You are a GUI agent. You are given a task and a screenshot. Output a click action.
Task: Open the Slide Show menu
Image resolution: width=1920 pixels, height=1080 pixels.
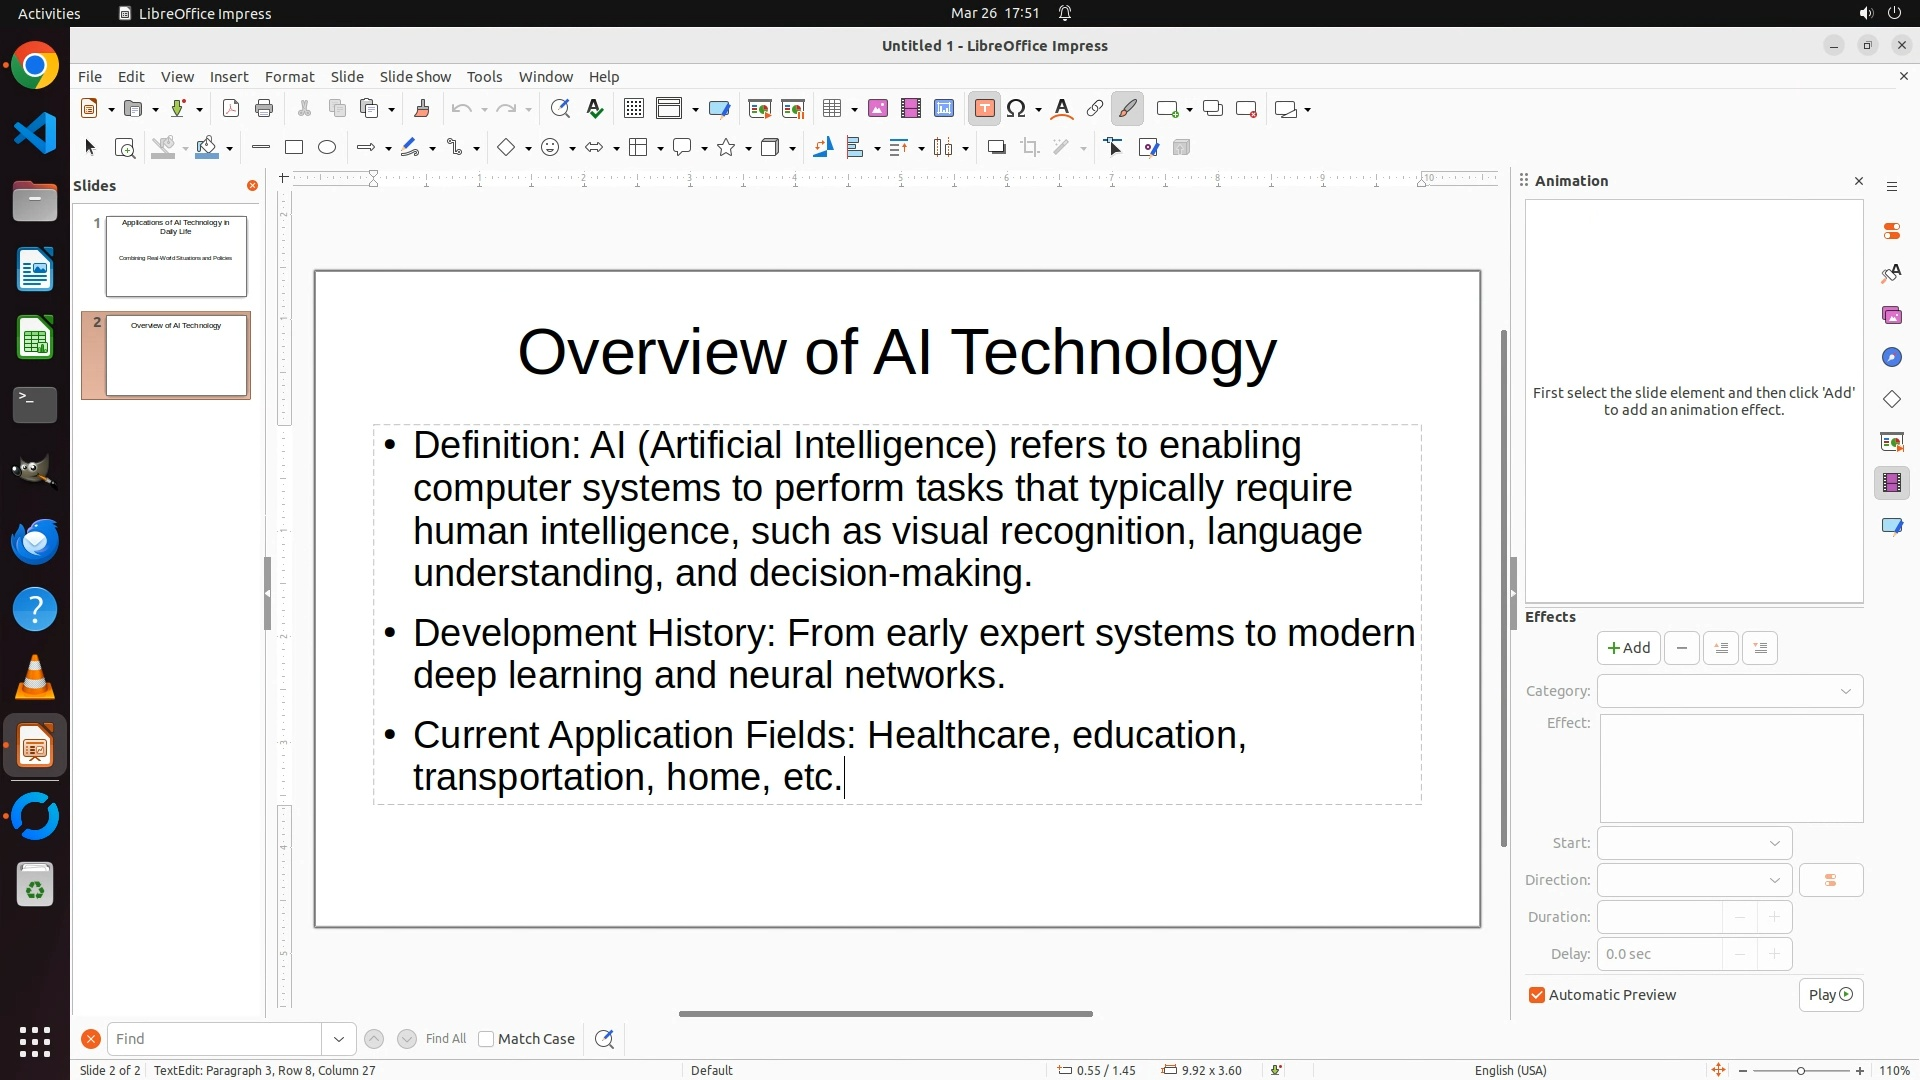pyautogui.click(x=415, y=77)
